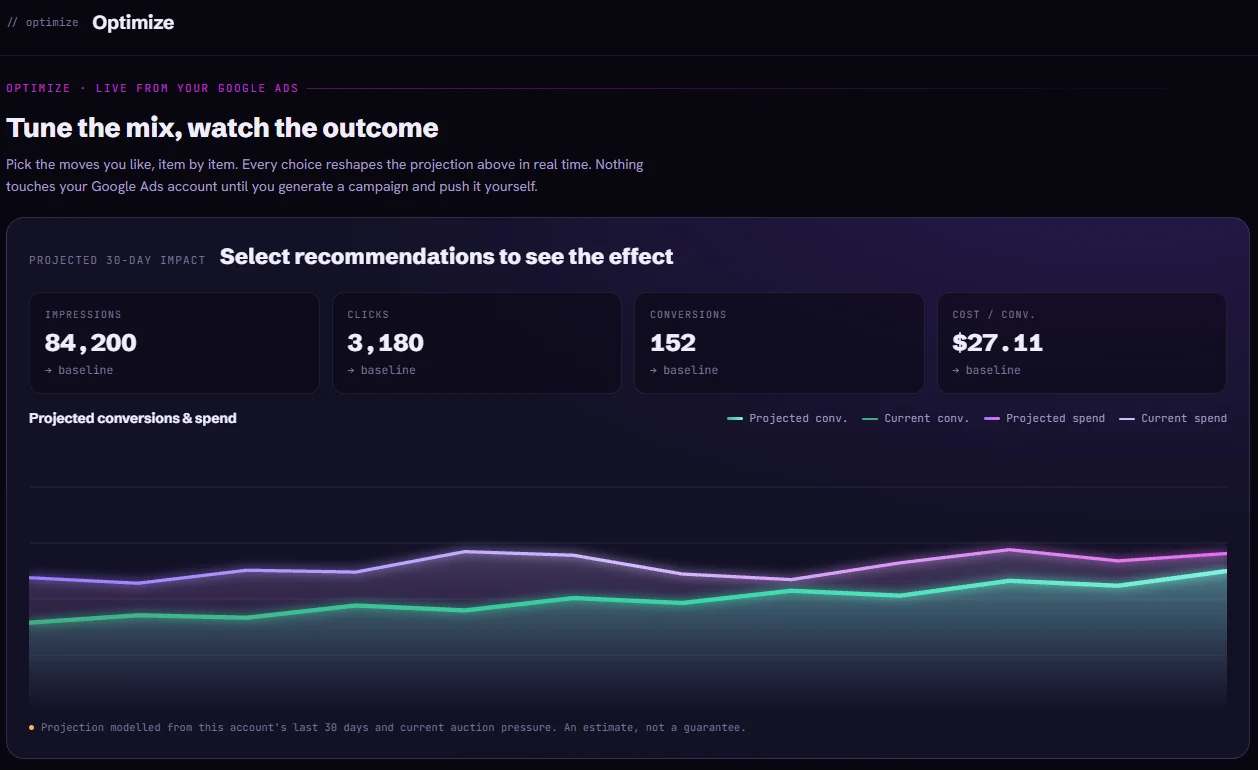
Task: Click 'Select recommendations to see the effect' heading
Action: pyautogui.click(x=446, y=257)
